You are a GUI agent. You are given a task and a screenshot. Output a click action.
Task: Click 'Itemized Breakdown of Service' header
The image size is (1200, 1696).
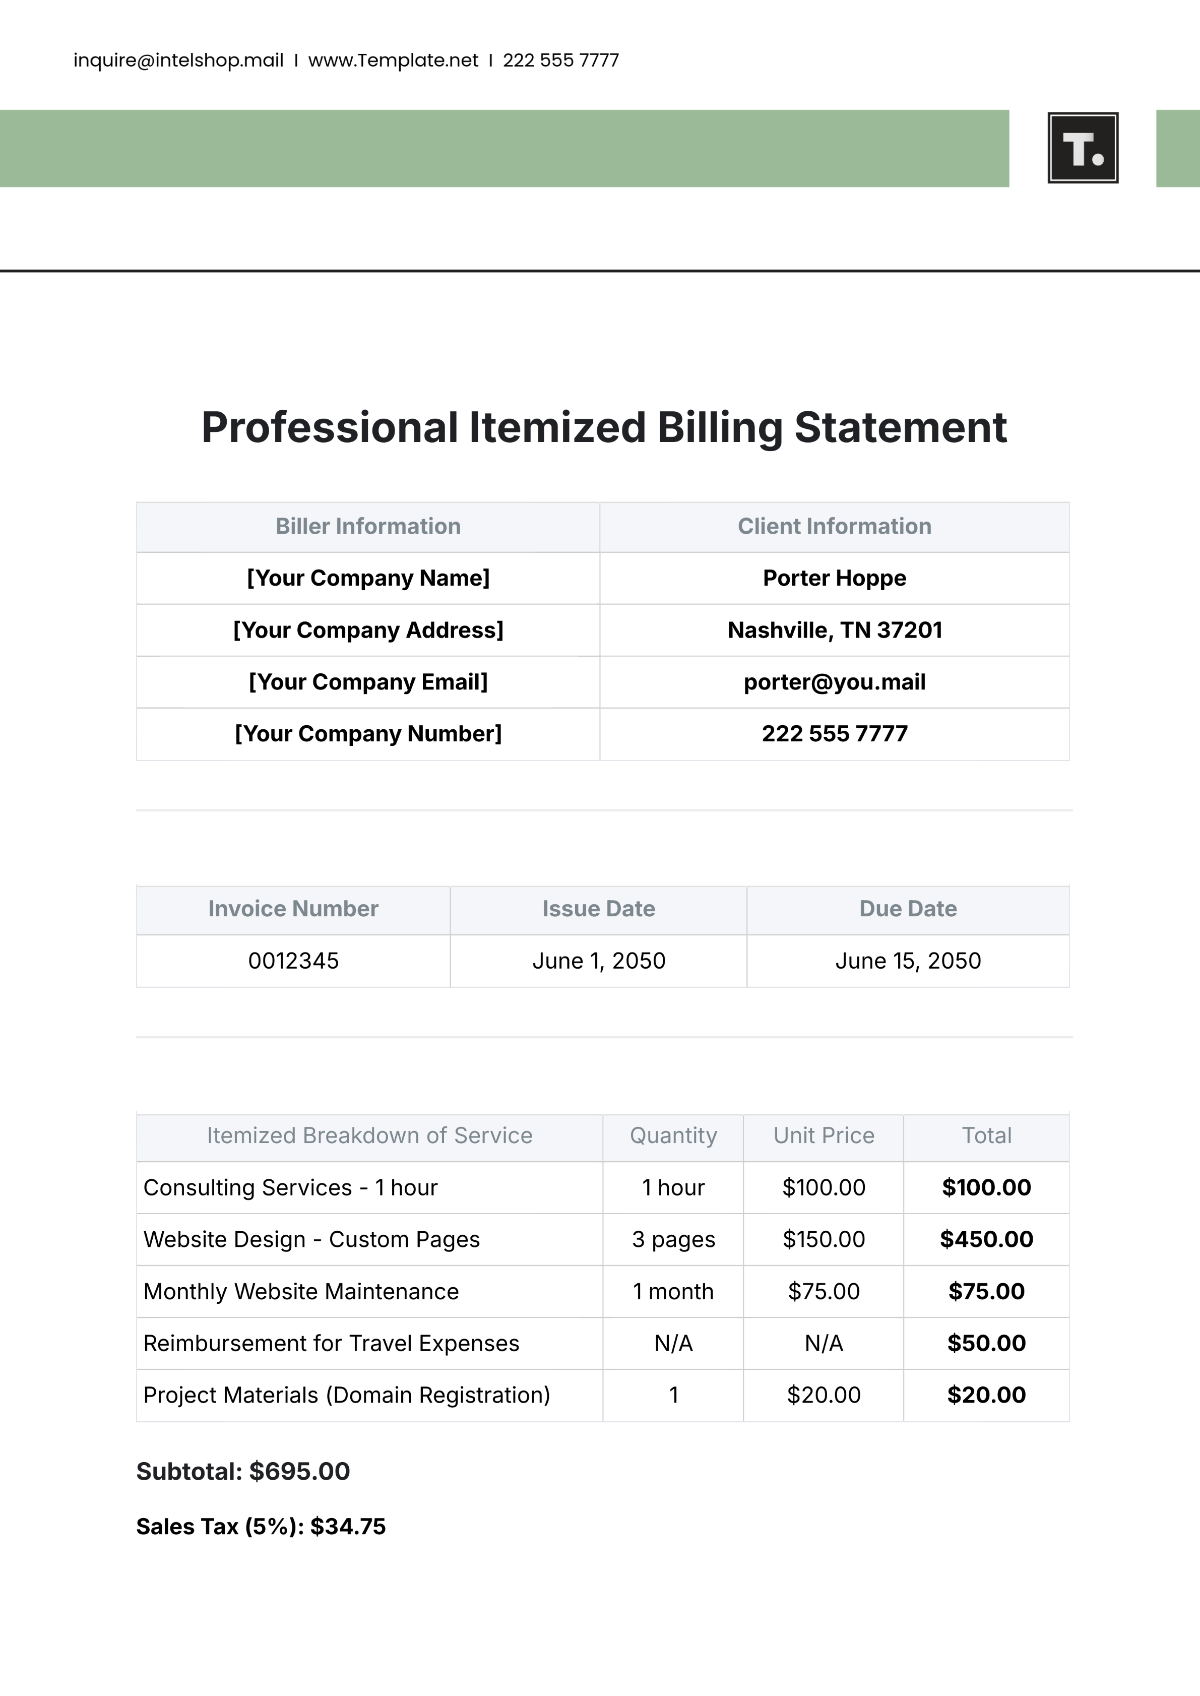pyautogui.click(x=370, y=1136)
